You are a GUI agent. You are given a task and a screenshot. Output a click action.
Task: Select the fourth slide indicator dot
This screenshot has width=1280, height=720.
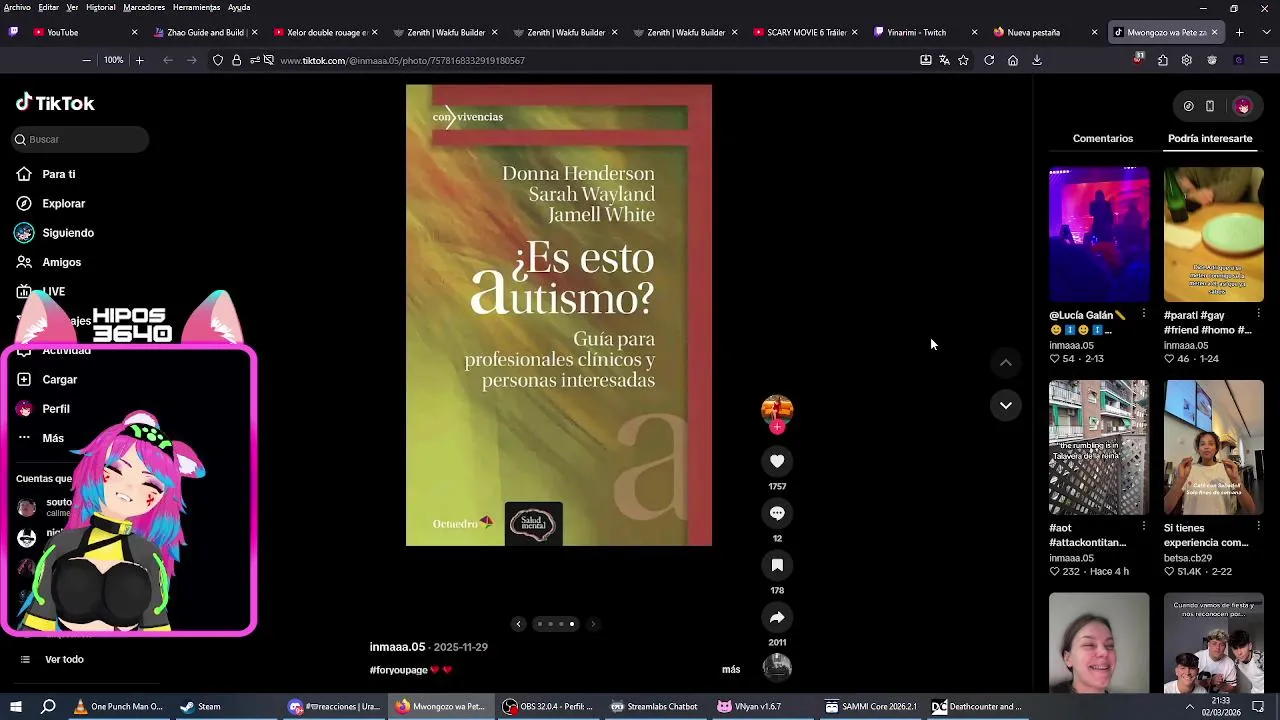click(572, 624)
